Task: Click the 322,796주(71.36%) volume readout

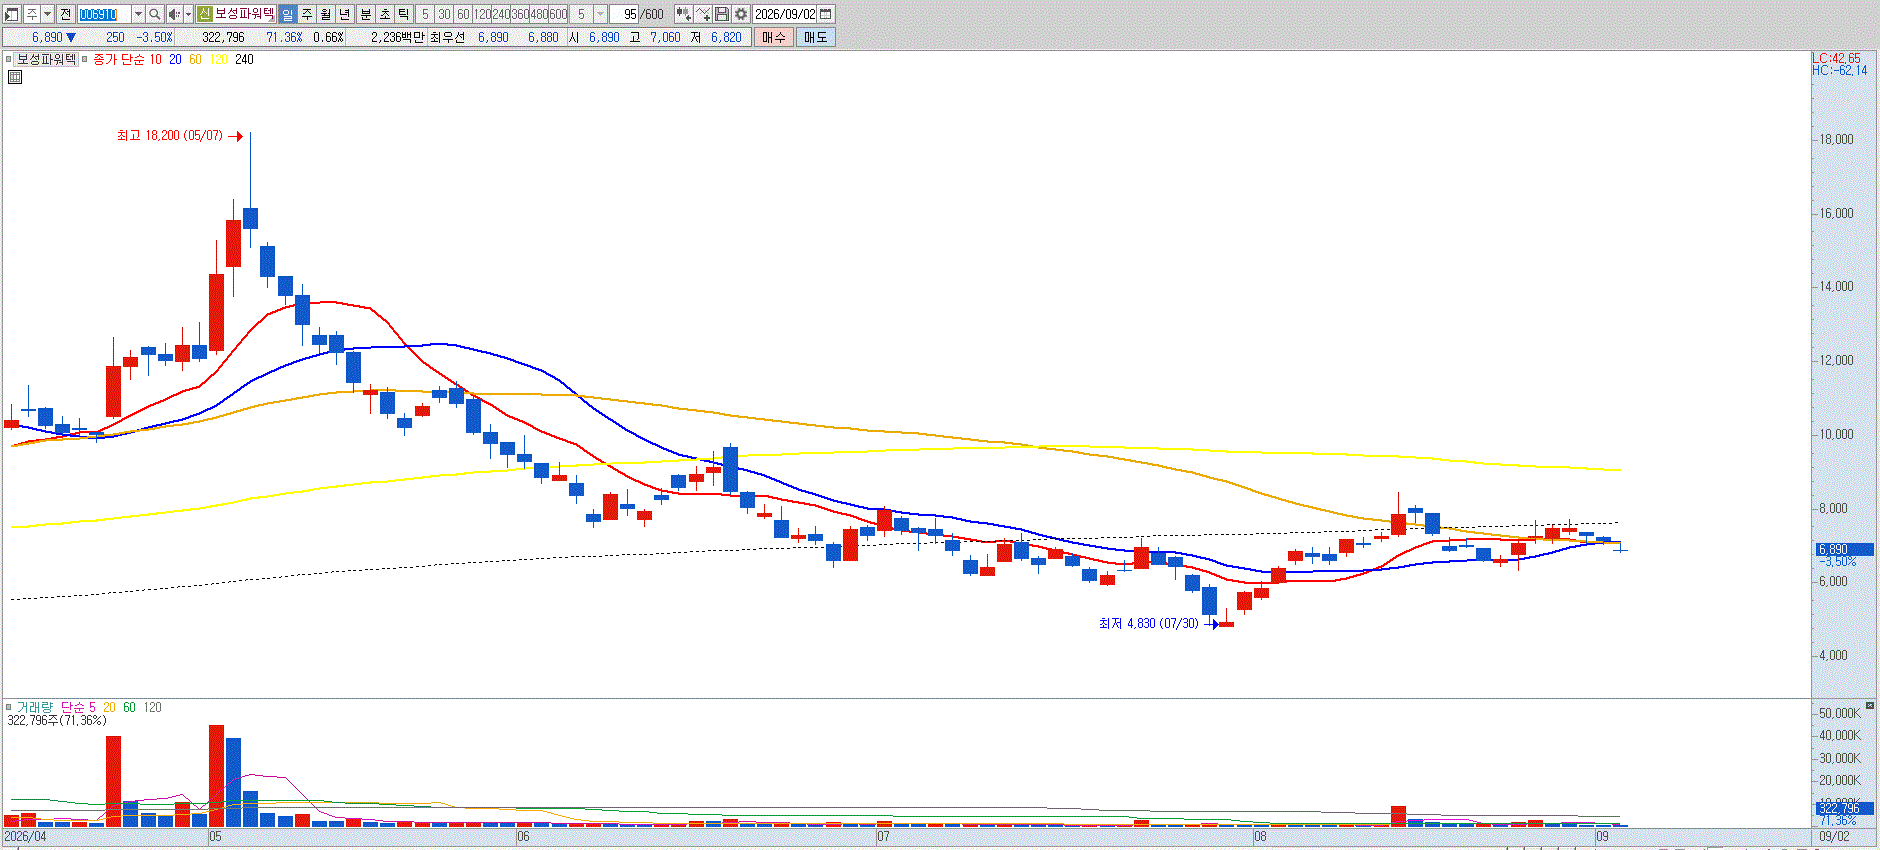Action: [57, 720]
